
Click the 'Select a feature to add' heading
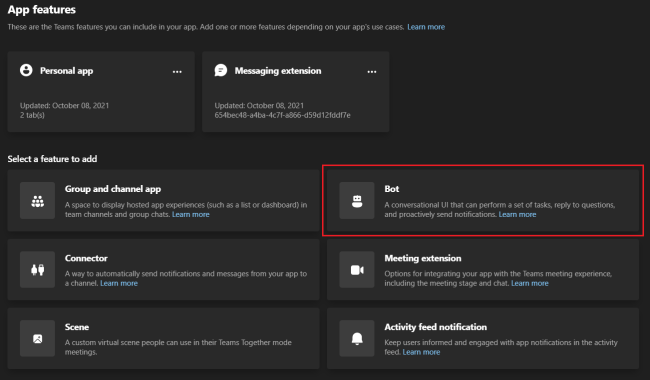click(x=52, y=159)
